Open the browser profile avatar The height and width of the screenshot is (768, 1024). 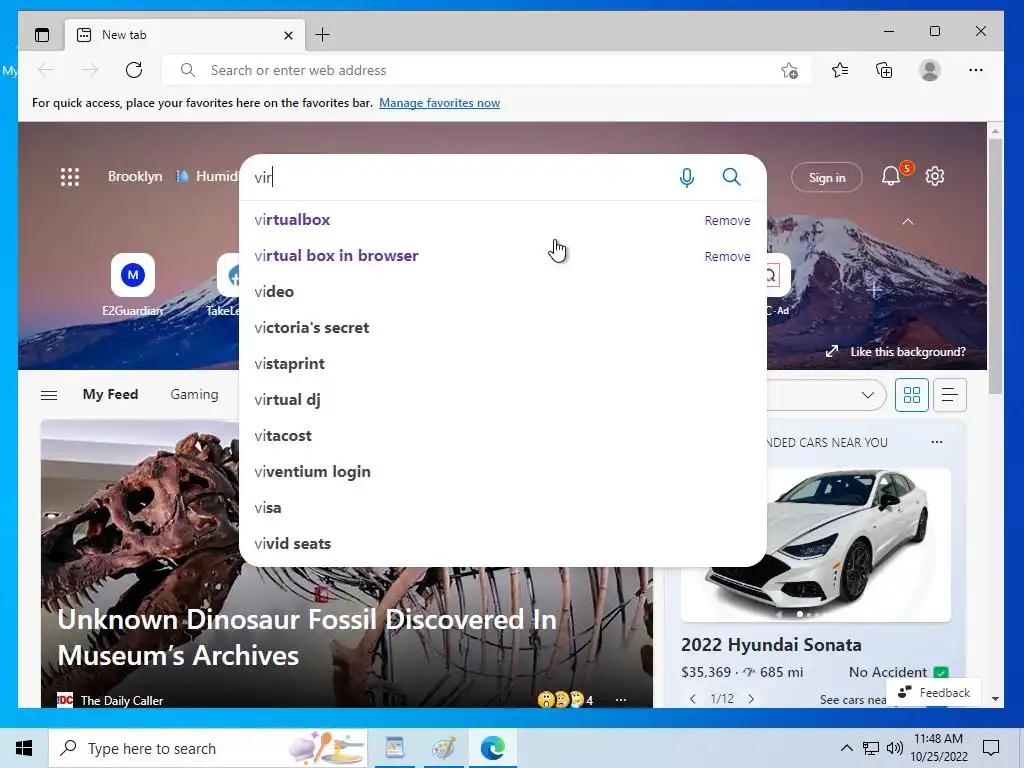929,70
